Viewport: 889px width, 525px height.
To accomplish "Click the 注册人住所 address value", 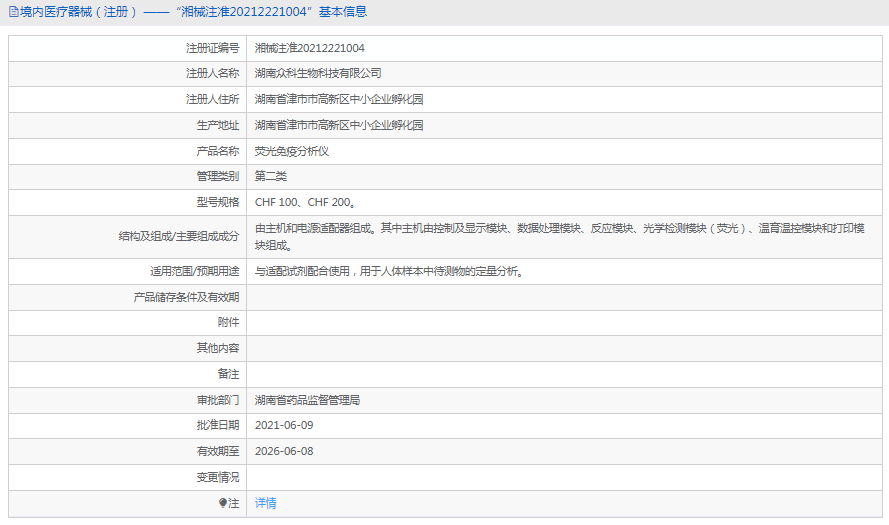I will tap(339, 99).
